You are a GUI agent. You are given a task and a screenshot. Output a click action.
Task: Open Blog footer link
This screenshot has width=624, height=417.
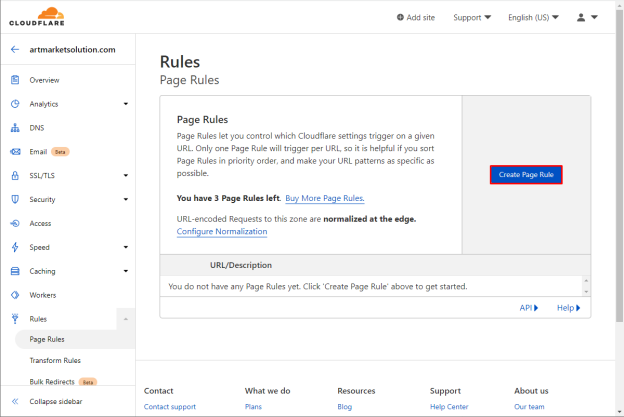pos(345,407)
